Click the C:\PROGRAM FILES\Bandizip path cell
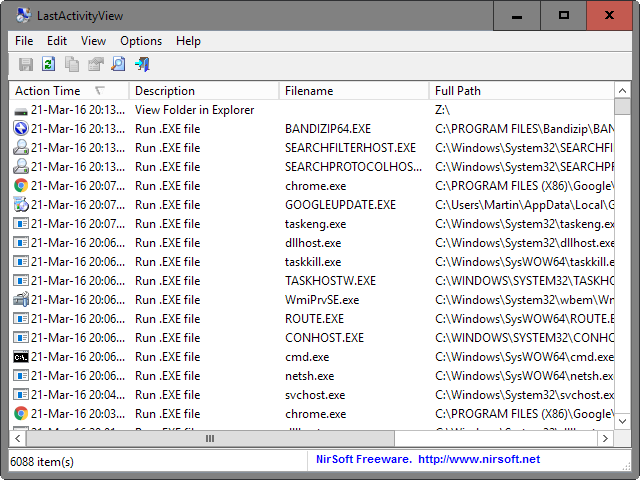 (x=524, y=129)
